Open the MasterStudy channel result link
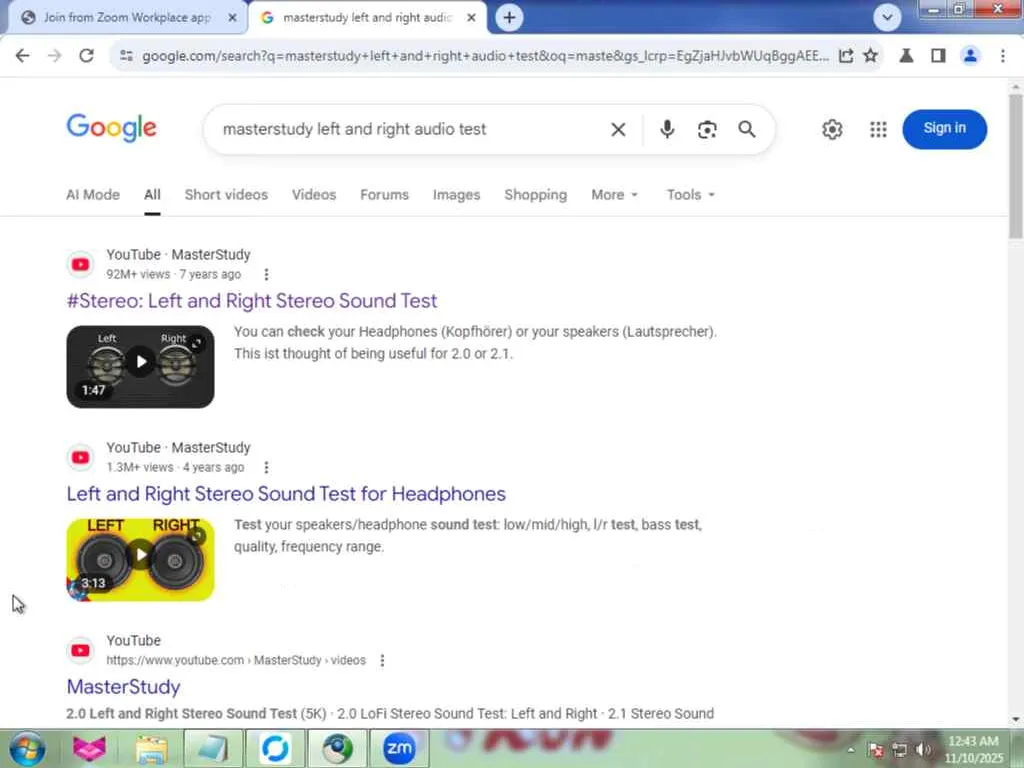This screenshot has width=1024, height=768. point(123,687)
